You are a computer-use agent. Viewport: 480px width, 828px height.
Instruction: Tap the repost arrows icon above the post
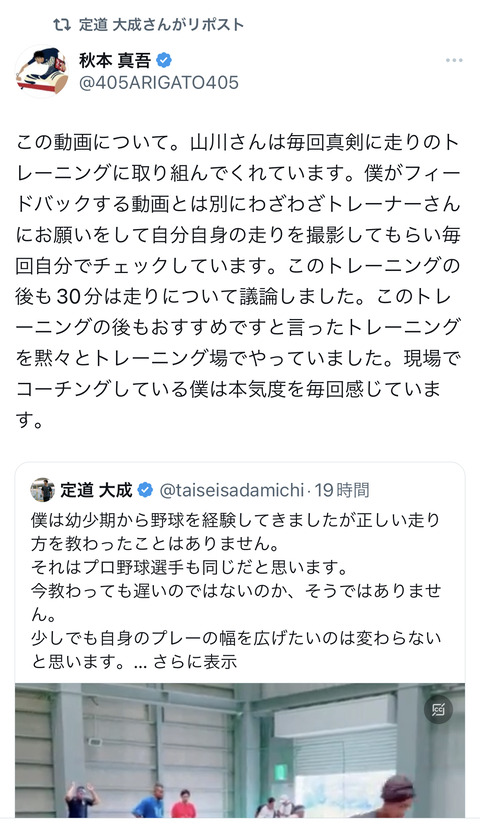pos(62,24)
